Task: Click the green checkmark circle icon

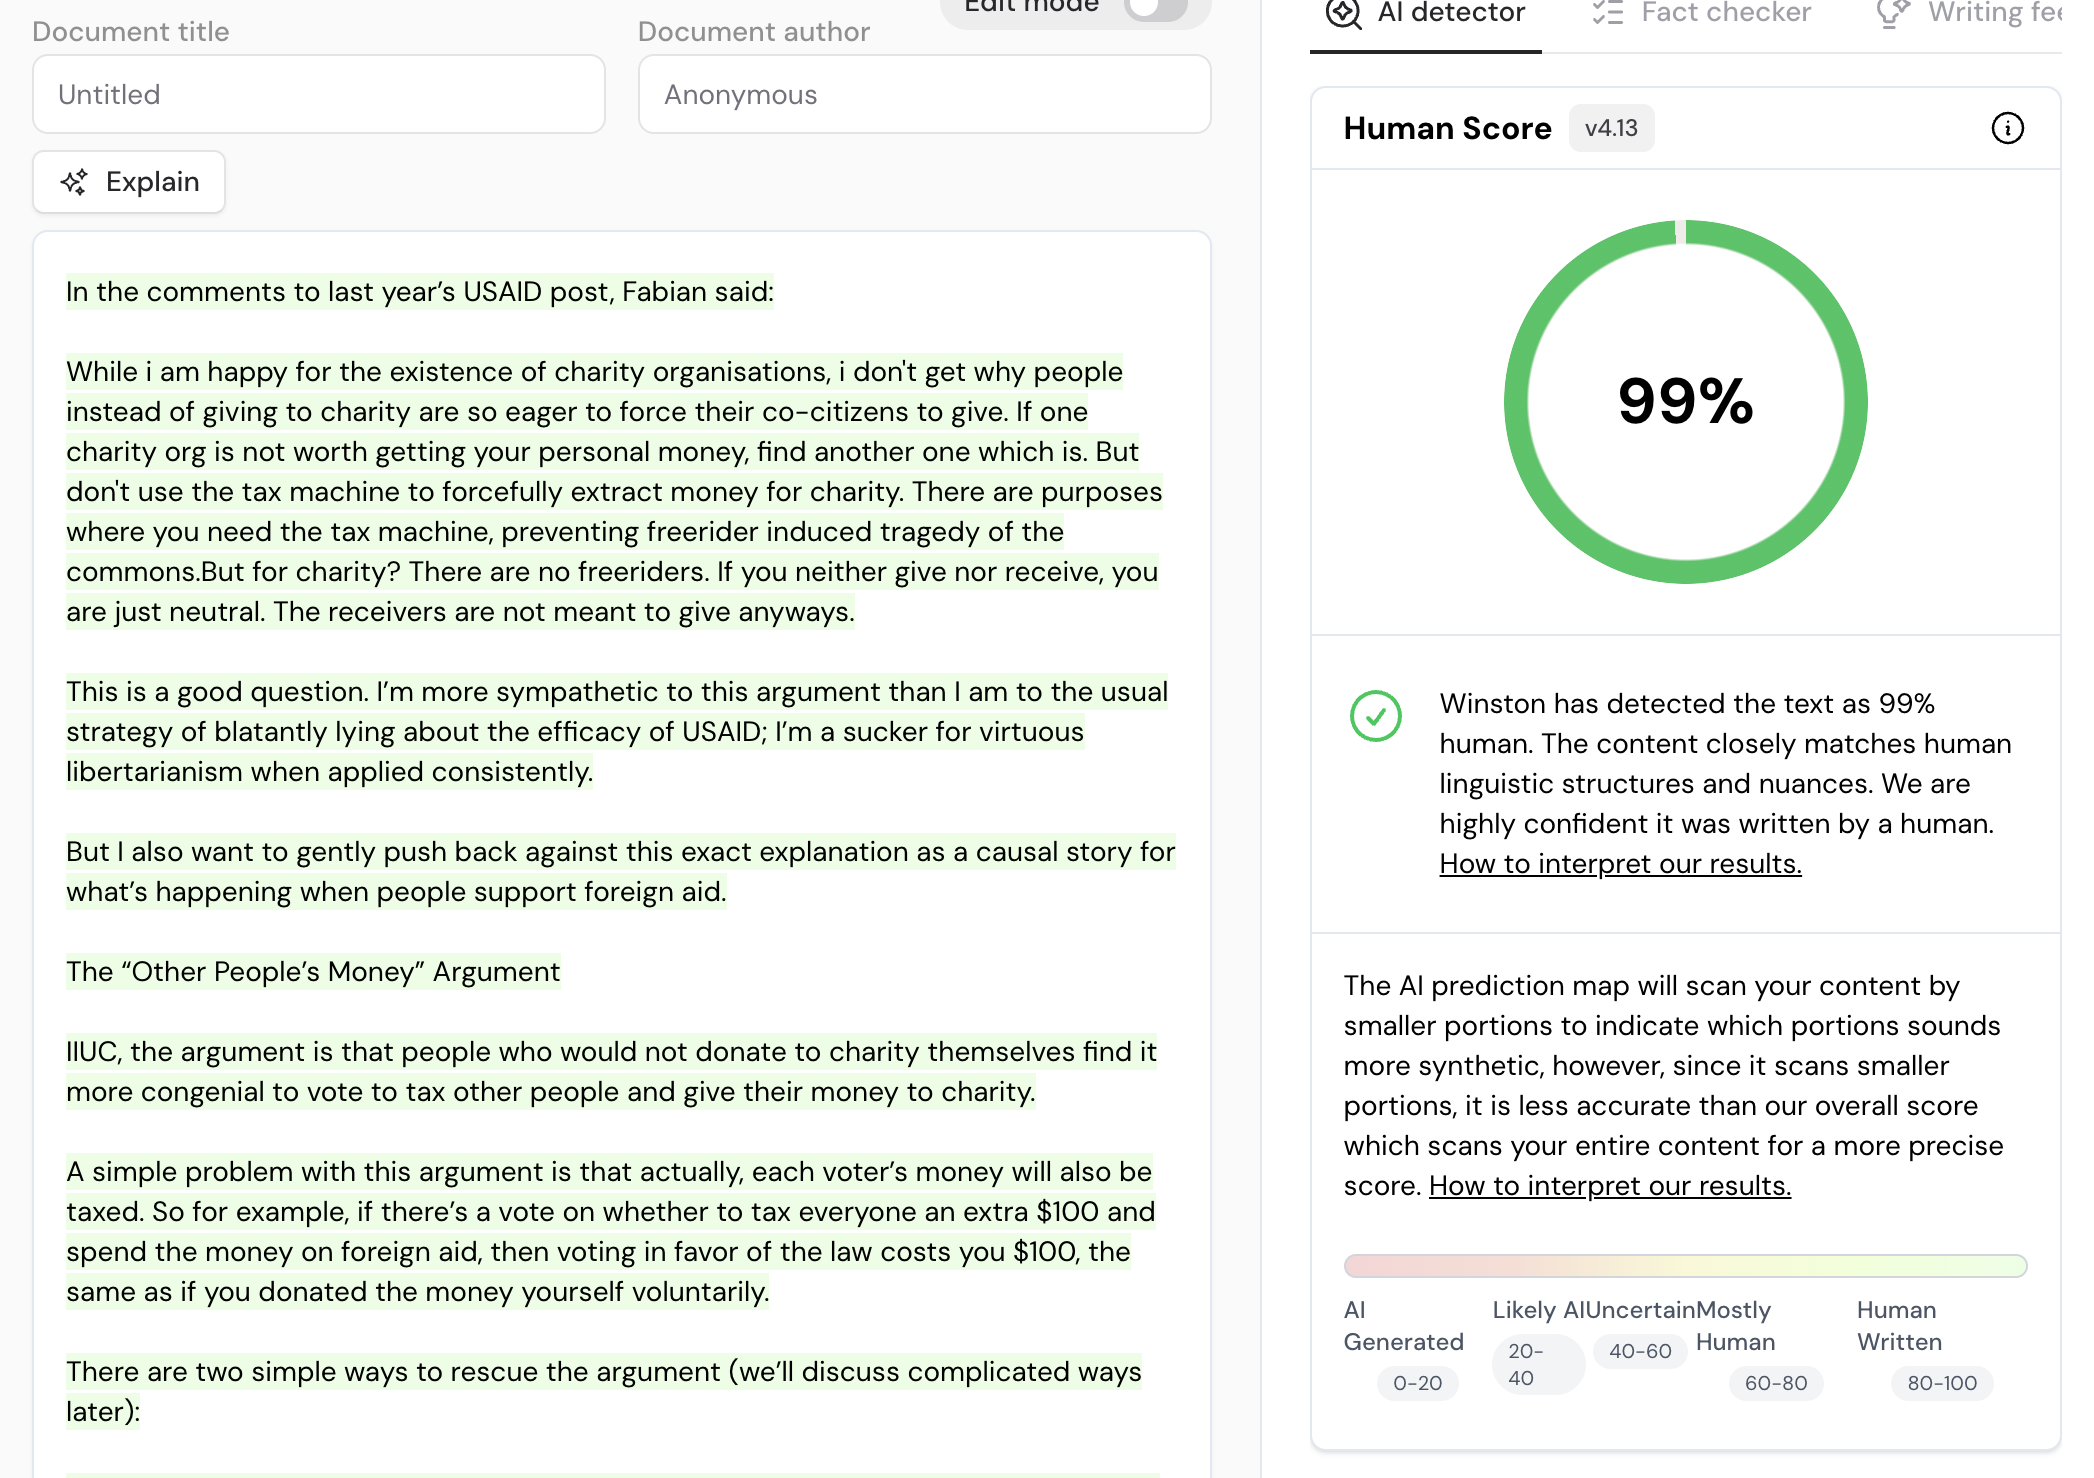Action: pos(1376,716)
